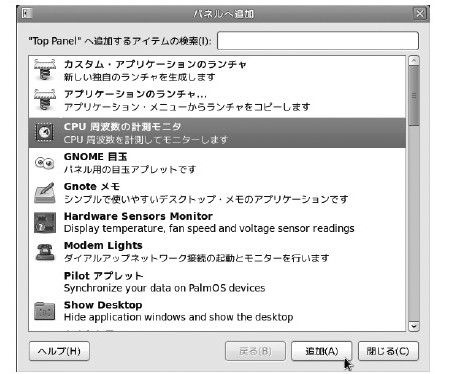Select the 'GNOME 目玉' row title
The width and height of the screenshot is (461, 374).
(x=95, y=156)
